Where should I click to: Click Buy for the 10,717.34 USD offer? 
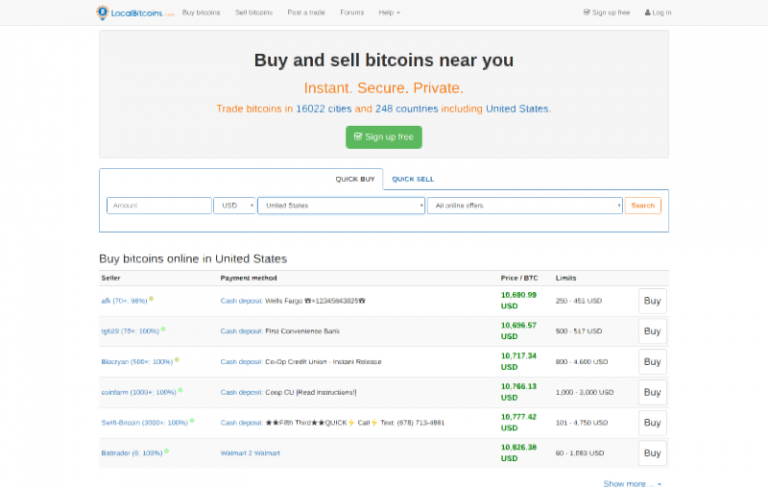tap(652, 362)
